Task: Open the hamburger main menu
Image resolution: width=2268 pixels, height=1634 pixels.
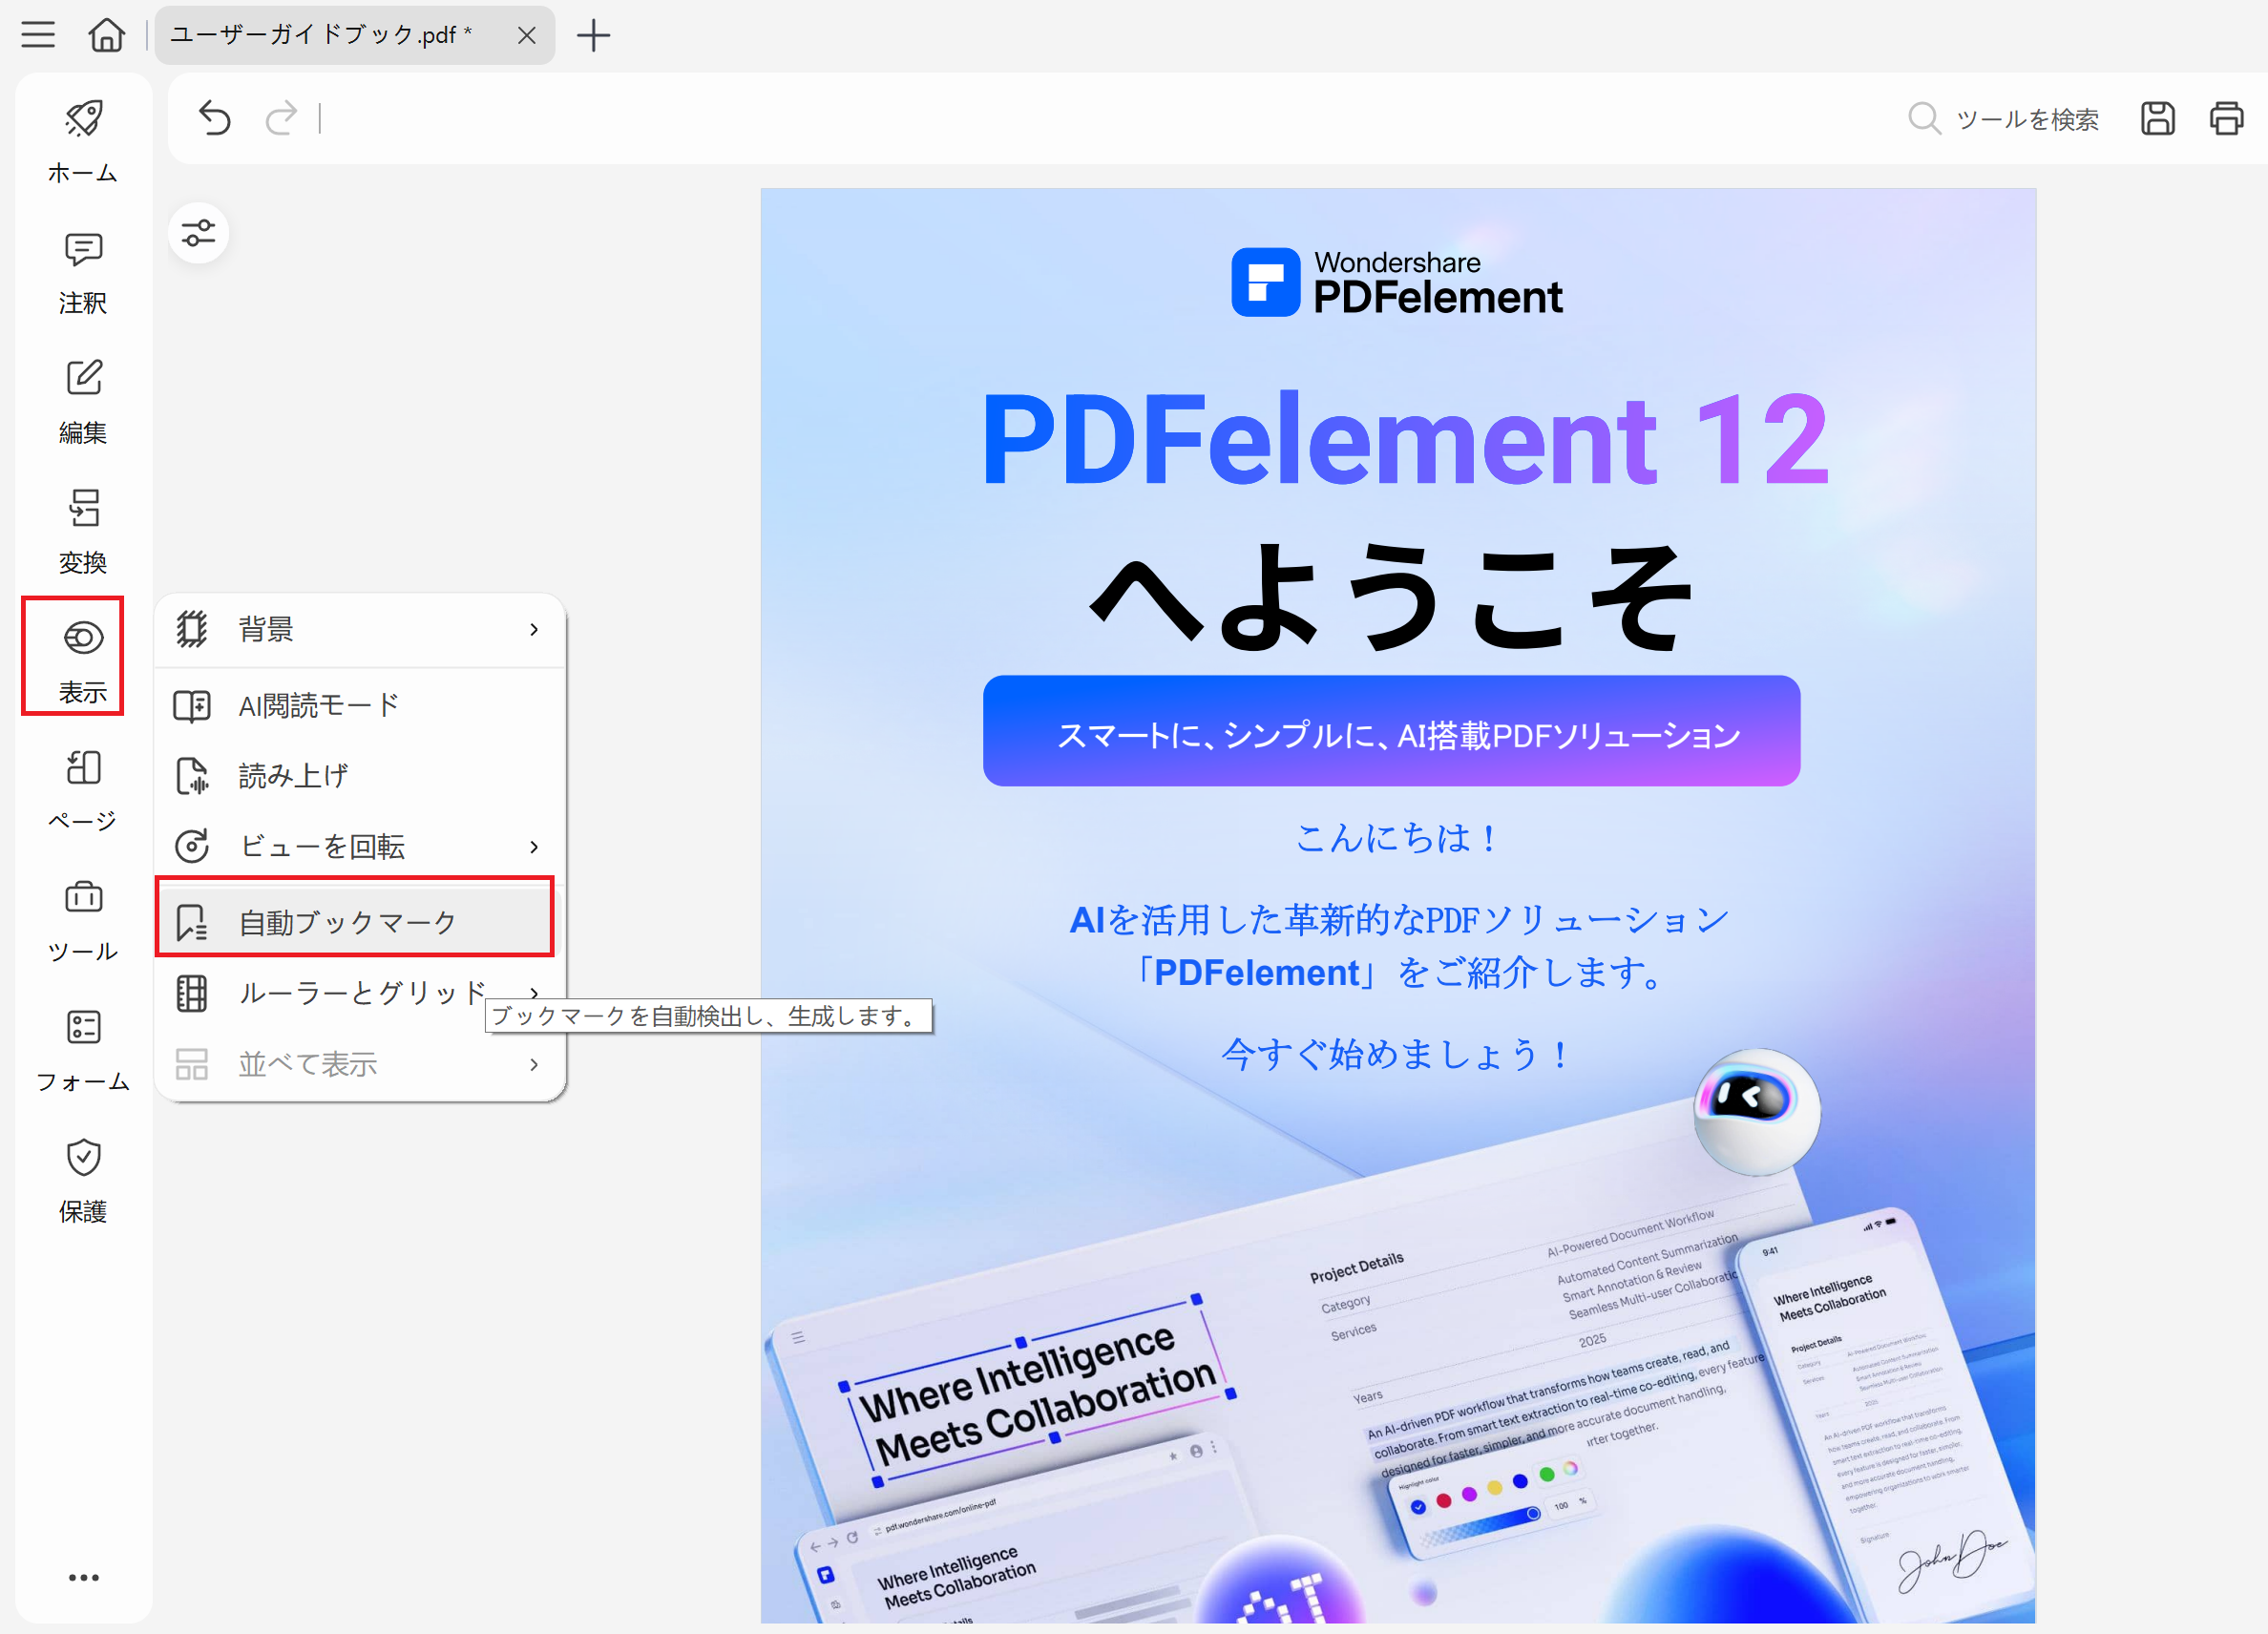Action: [38, 35]
